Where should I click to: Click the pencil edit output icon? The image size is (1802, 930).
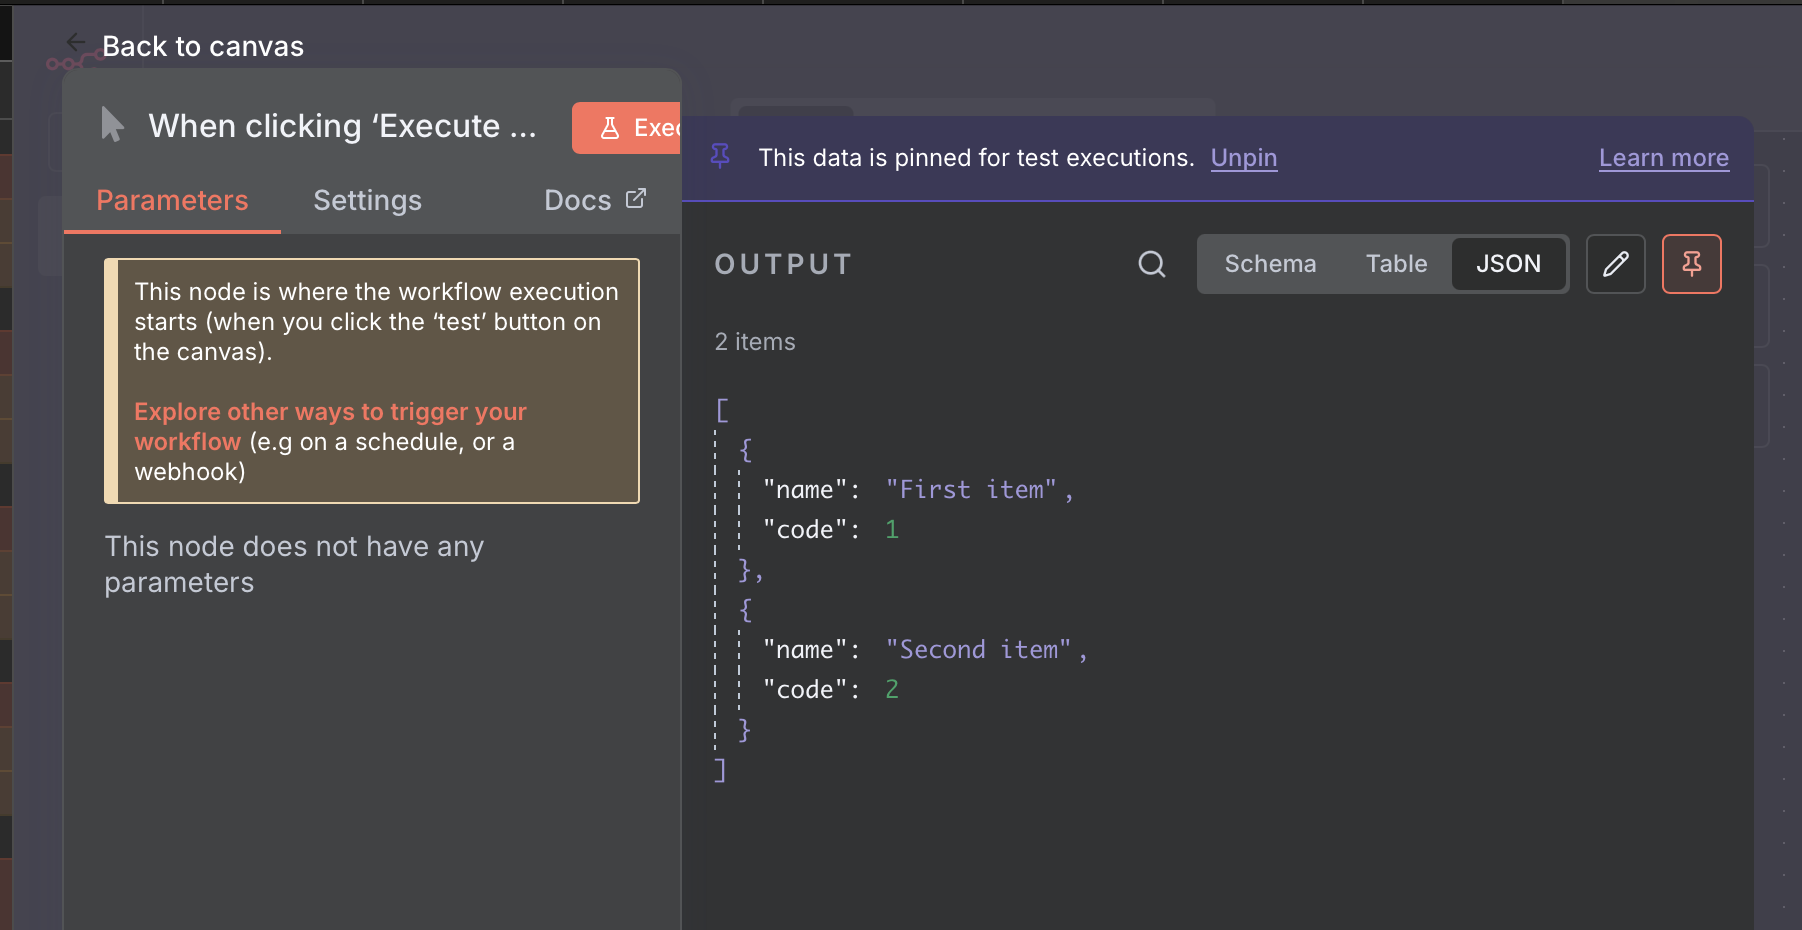[1615, 264]
